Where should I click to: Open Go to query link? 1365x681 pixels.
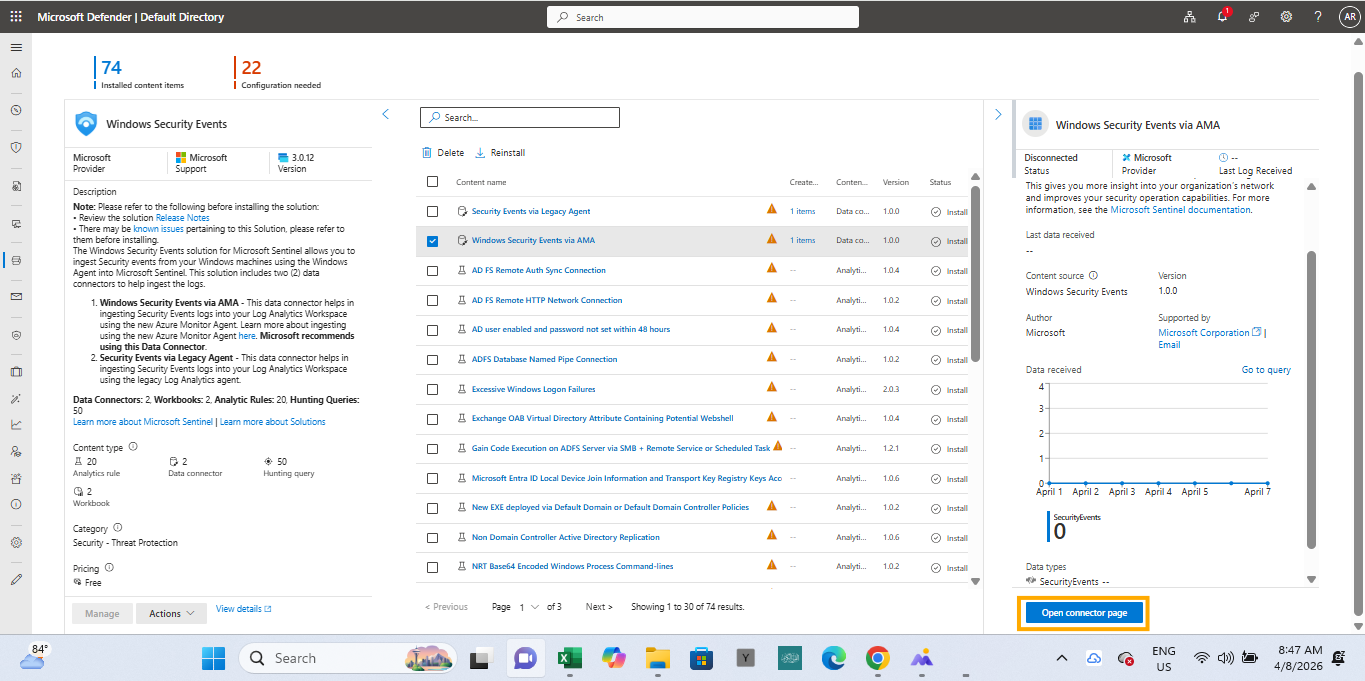tap(1266, 370)
